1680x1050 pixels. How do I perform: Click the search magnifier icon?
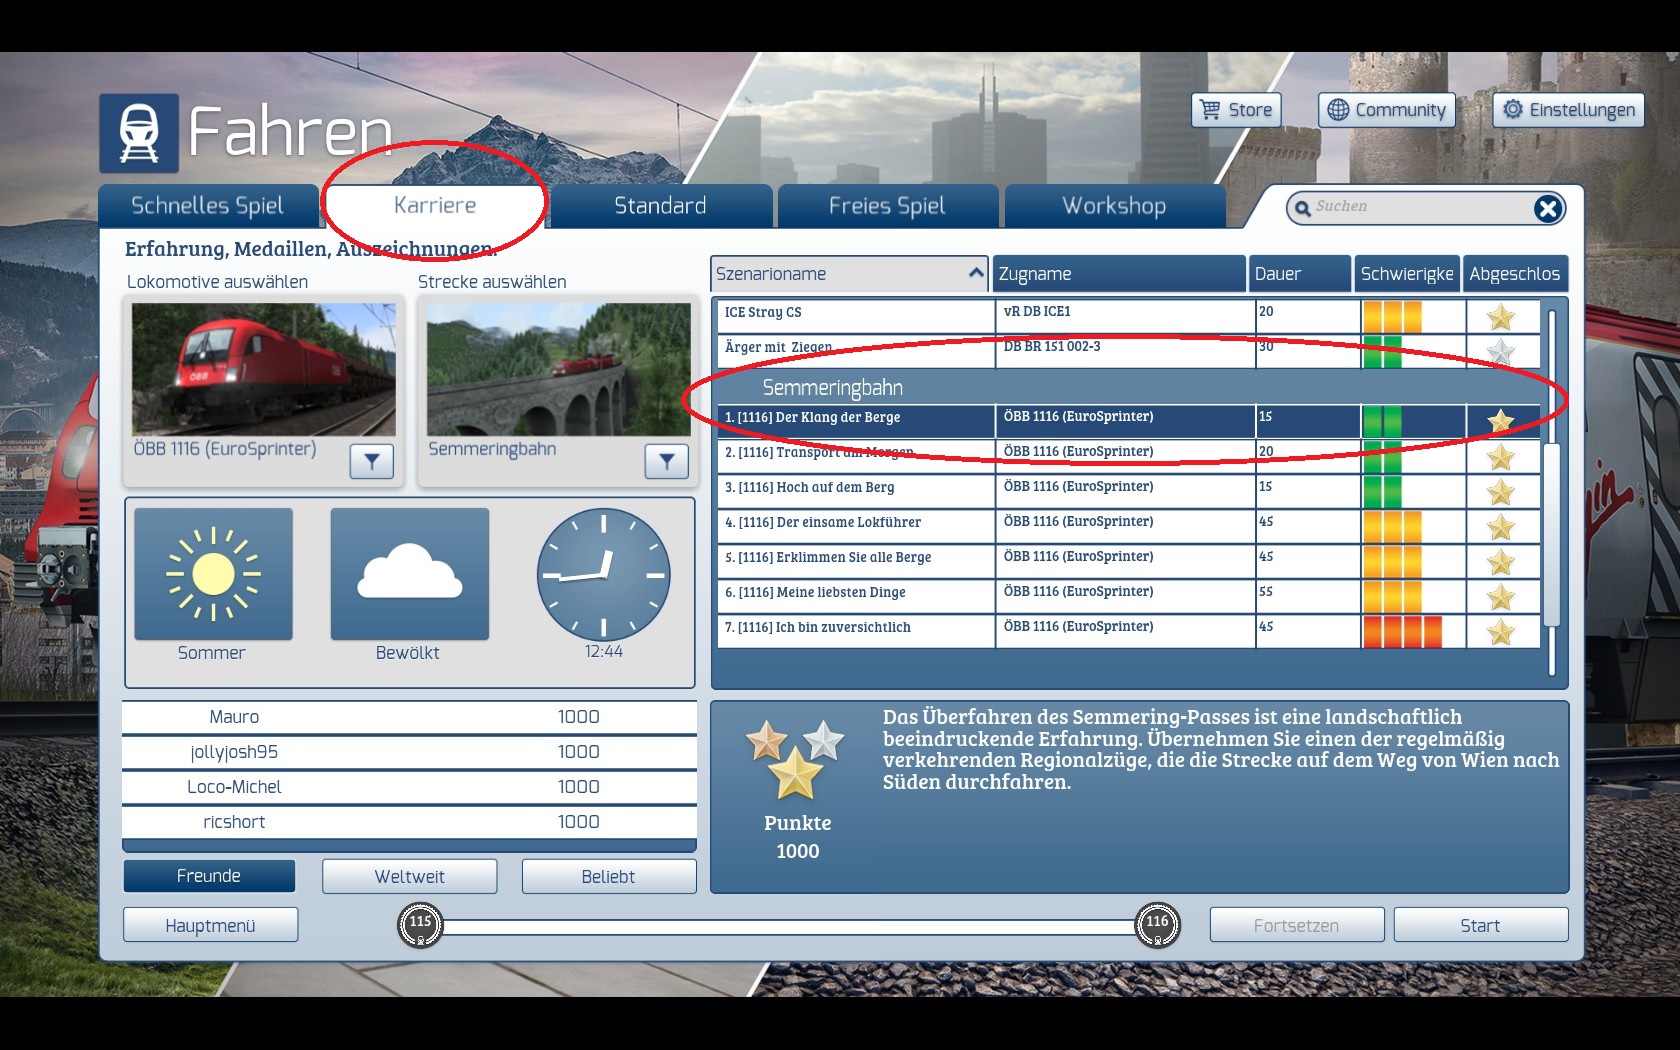click(1302, 208)
